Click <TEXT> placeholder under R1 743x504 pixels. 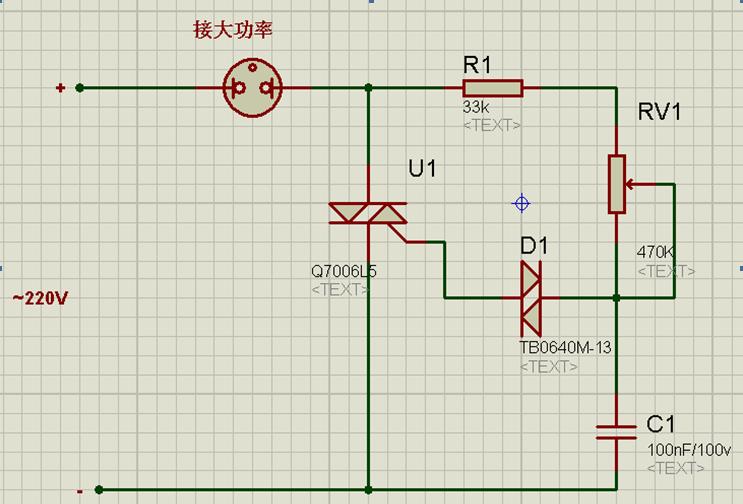coord(491,126)
